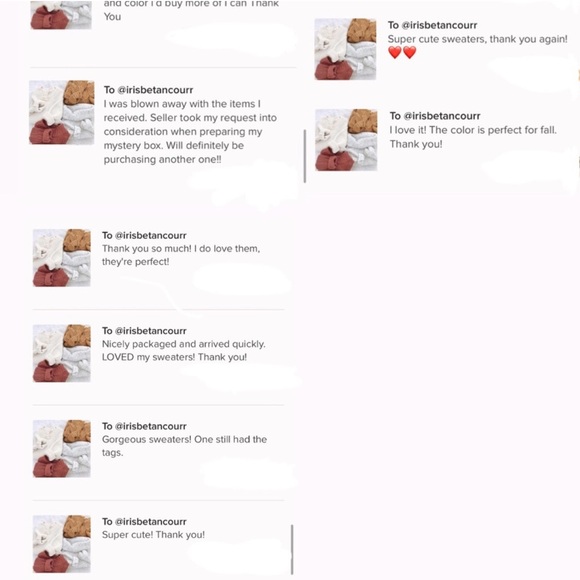This screenshot has width=580, height=580.
Task: Open thumbnail next to 'Super cute sweaters' review
Action: (345, 49)
